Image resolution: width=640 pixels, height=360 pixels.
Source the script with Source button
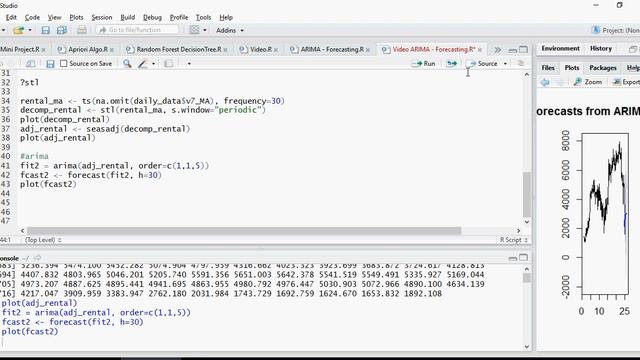(483, 64)
